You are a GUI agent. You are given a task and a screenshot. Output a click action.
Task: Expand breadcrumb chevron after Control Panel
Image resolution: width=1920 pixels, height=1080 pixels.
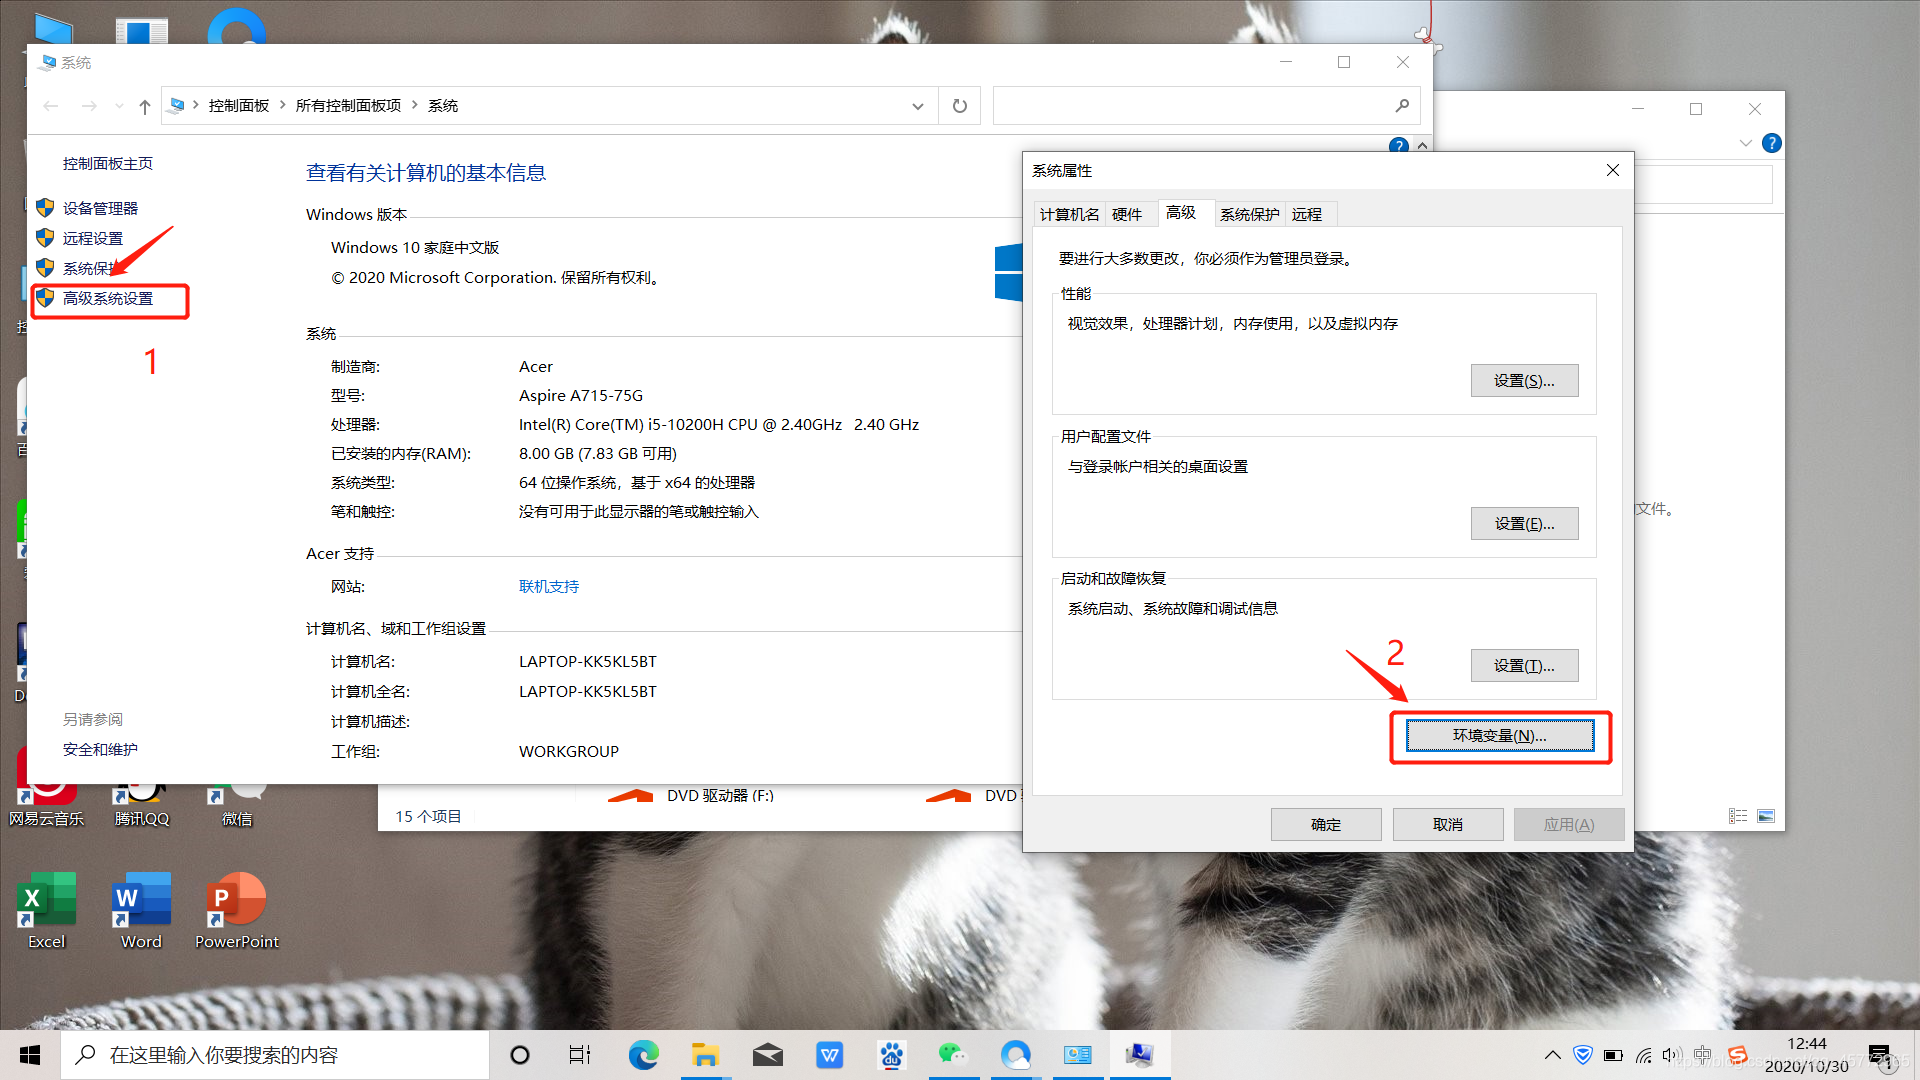click(283, 105)
